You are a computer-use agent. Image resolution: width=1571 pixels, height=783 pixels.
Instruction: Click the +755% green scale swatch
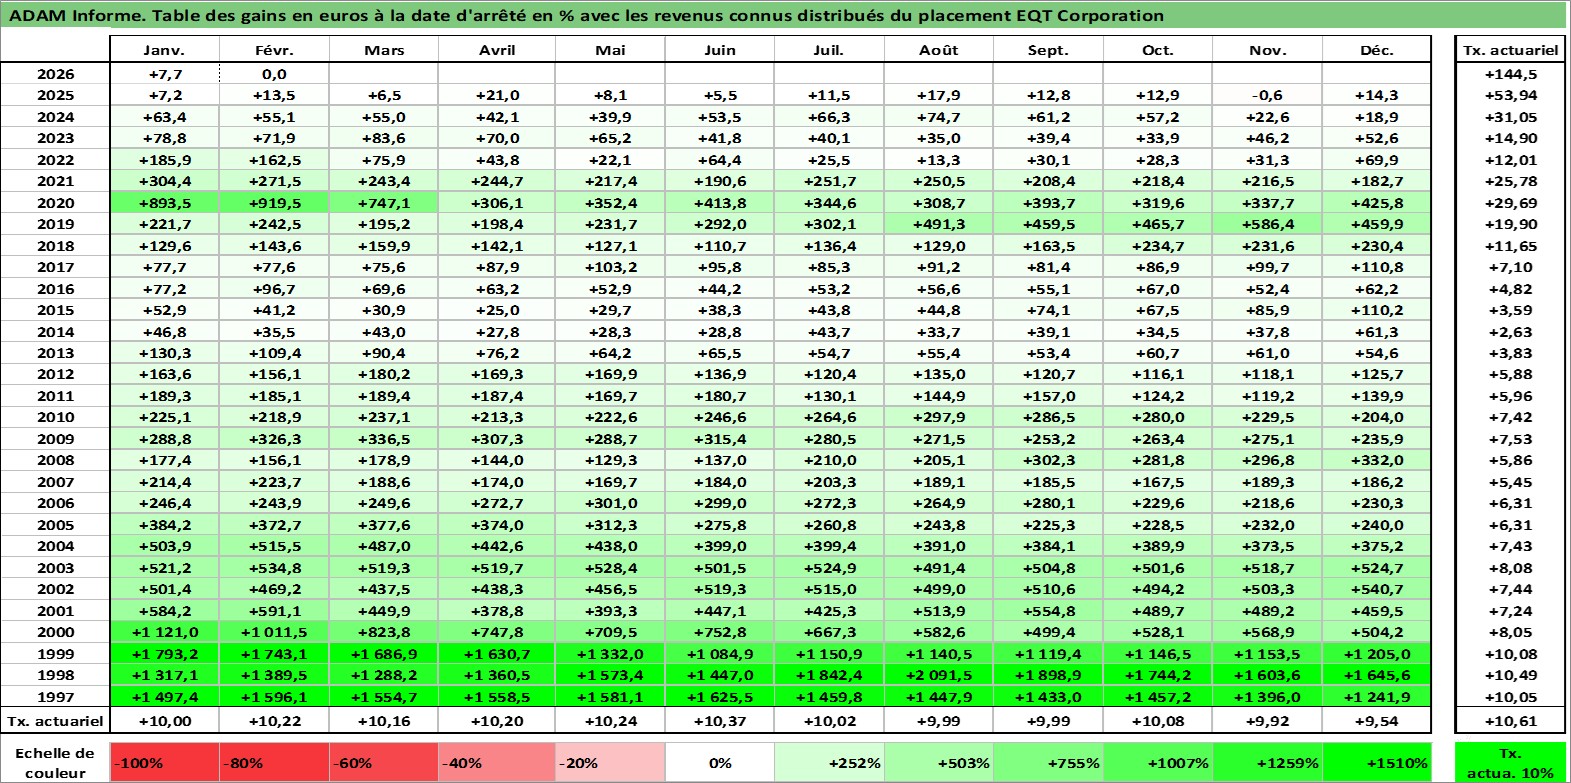pos(1048,762)
